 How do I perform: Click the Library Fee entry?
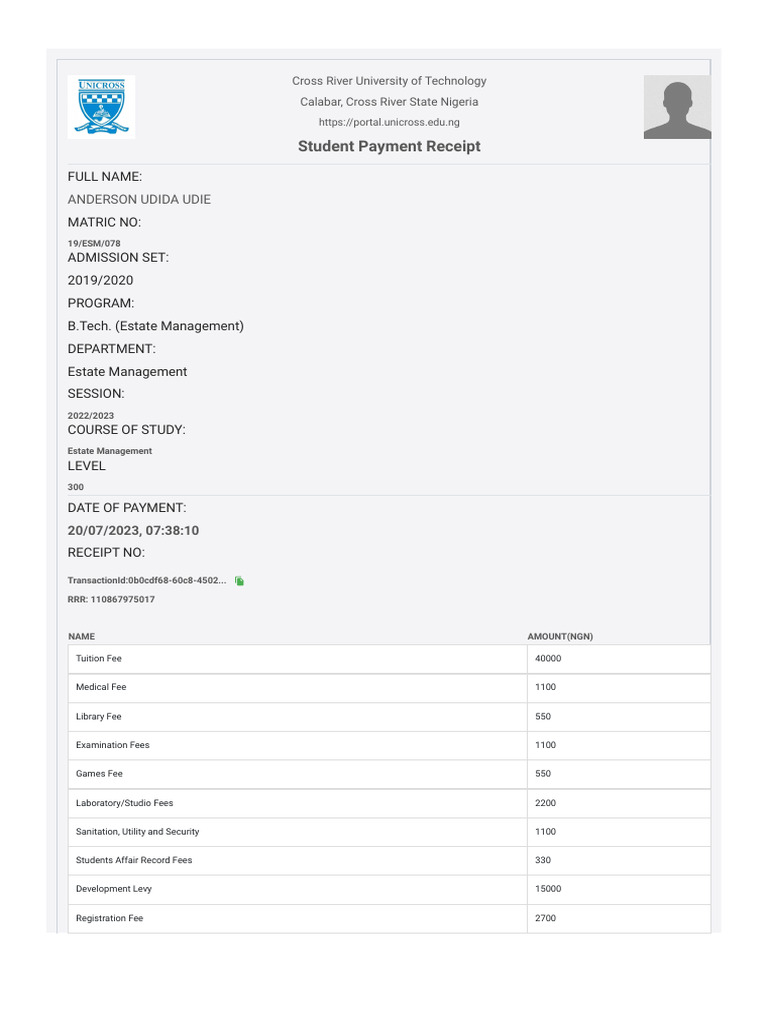(99, 717)
